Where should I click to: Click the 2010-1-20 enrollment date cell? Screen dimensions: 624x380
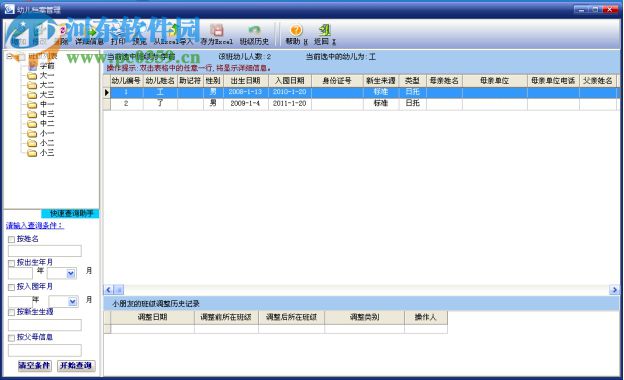pos(290,92)
